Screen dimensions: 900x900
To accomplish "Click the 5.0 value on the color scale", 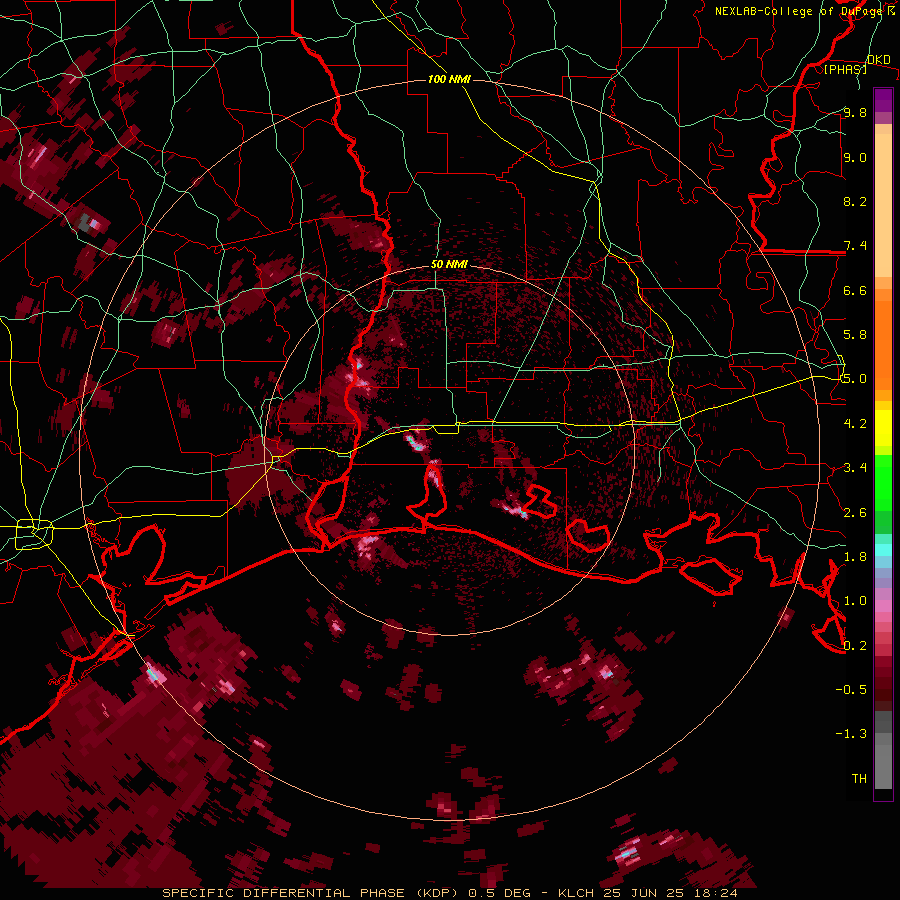I will pos(855,379).
